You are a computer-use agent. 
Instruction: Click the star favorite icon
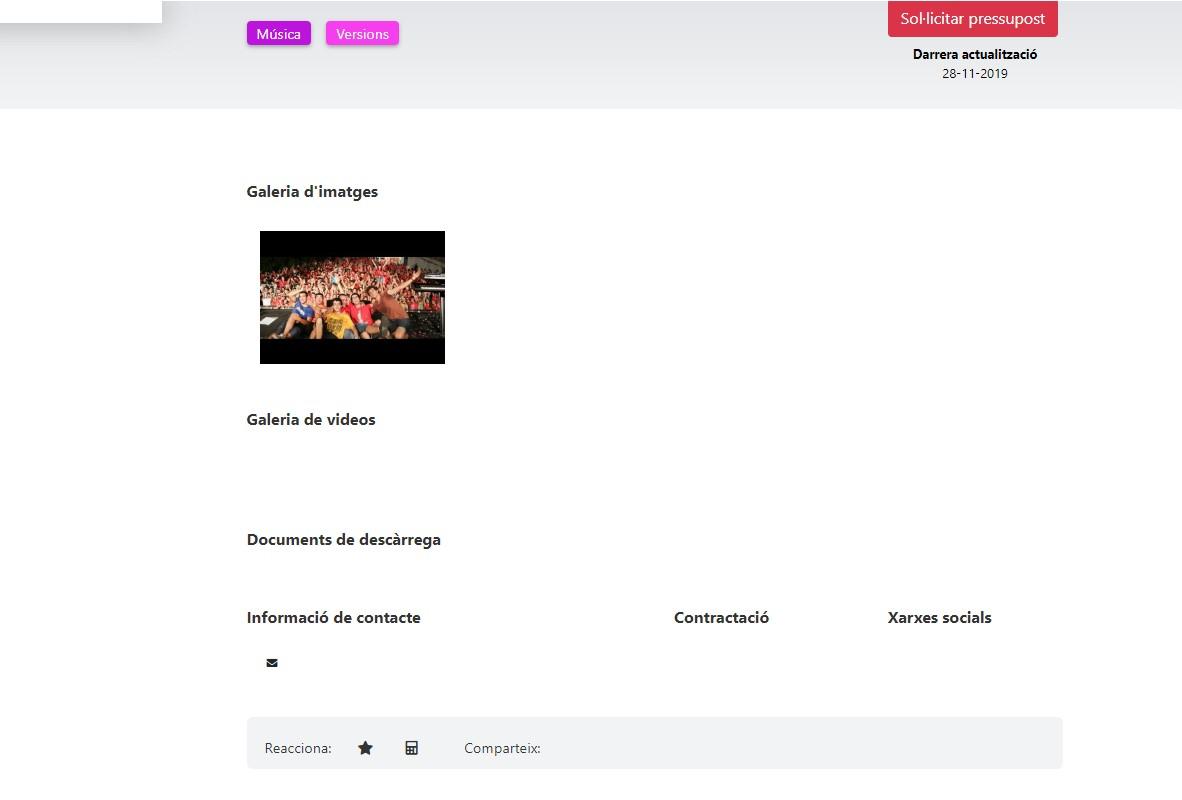(x=365, y=748)
